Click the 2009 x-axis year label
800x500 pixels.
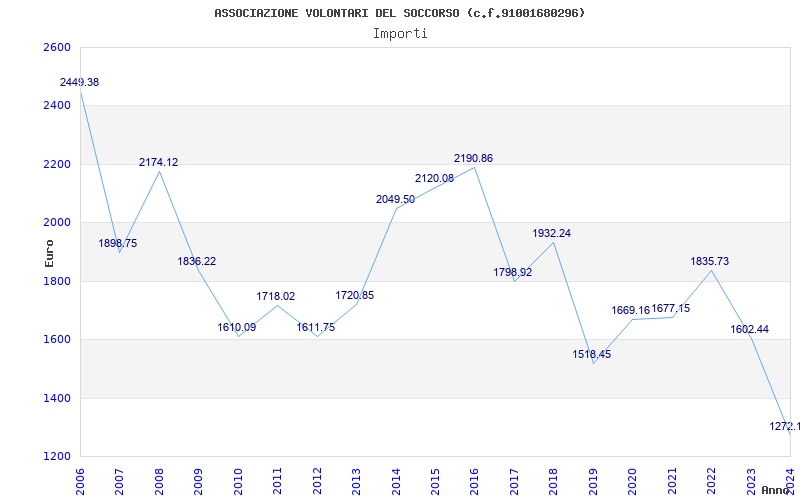tap(198, 482)
